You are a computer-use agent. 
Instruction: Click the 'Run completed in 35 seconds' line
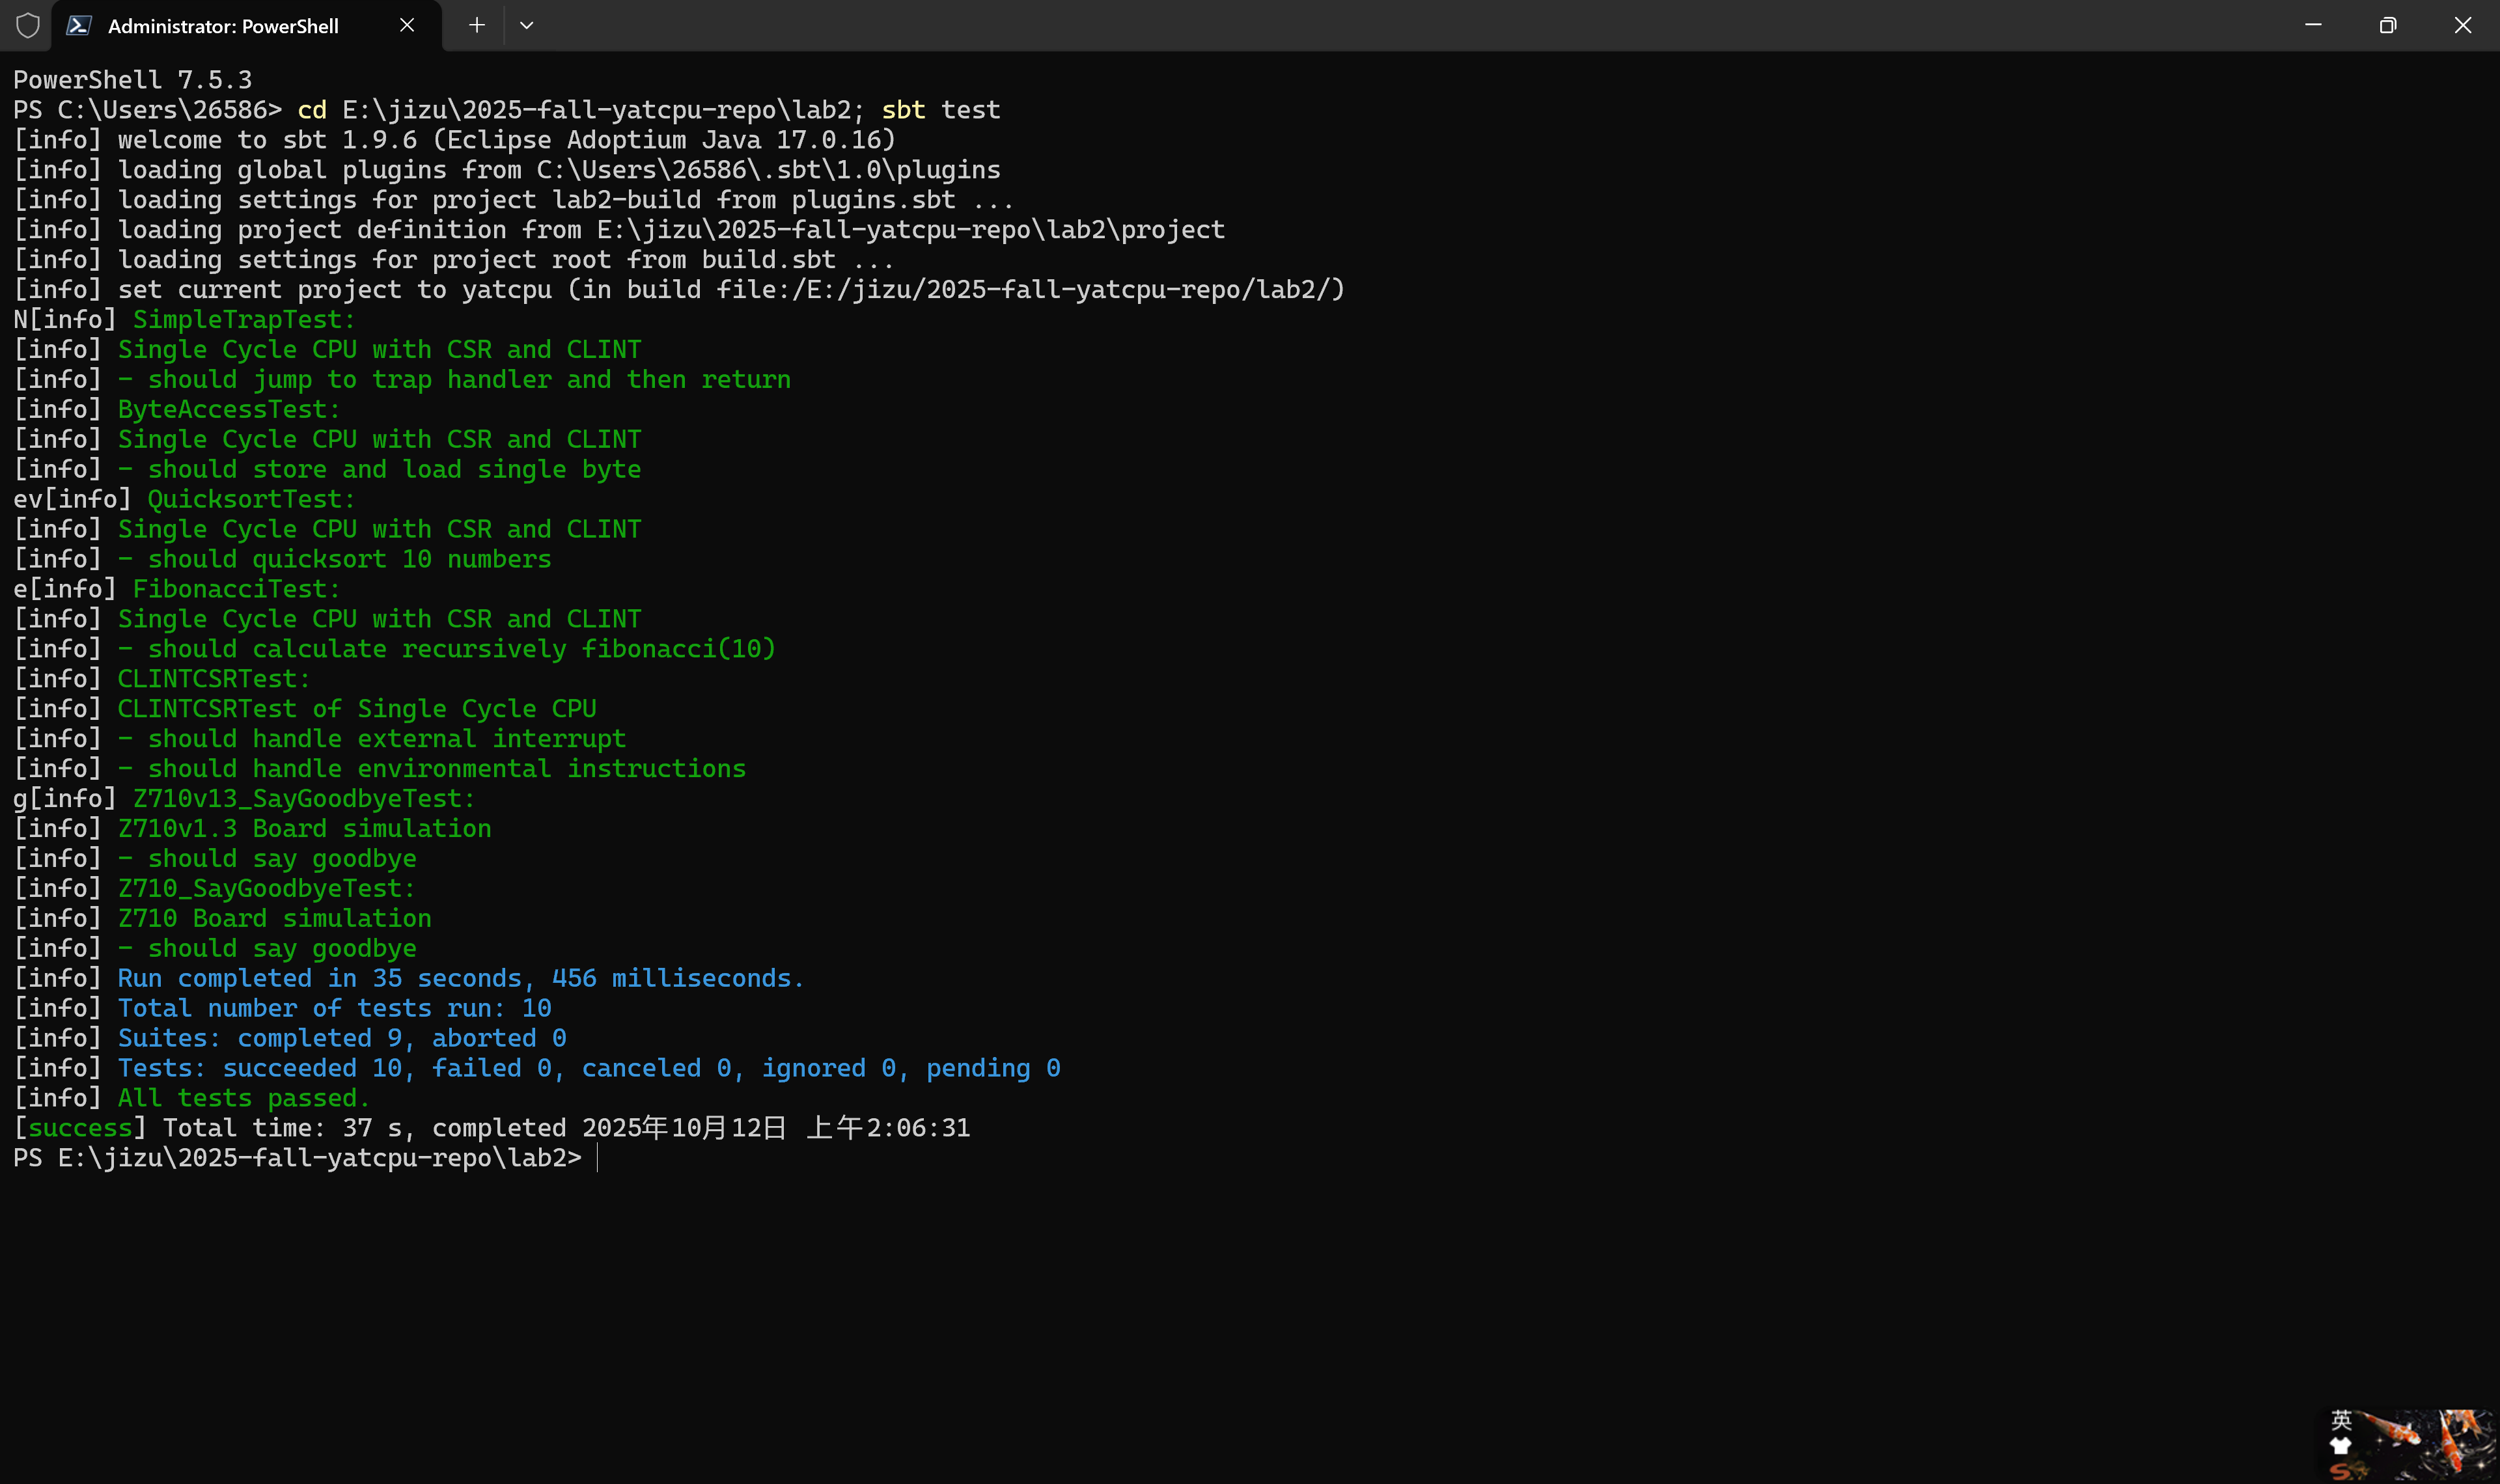(460, 978)
